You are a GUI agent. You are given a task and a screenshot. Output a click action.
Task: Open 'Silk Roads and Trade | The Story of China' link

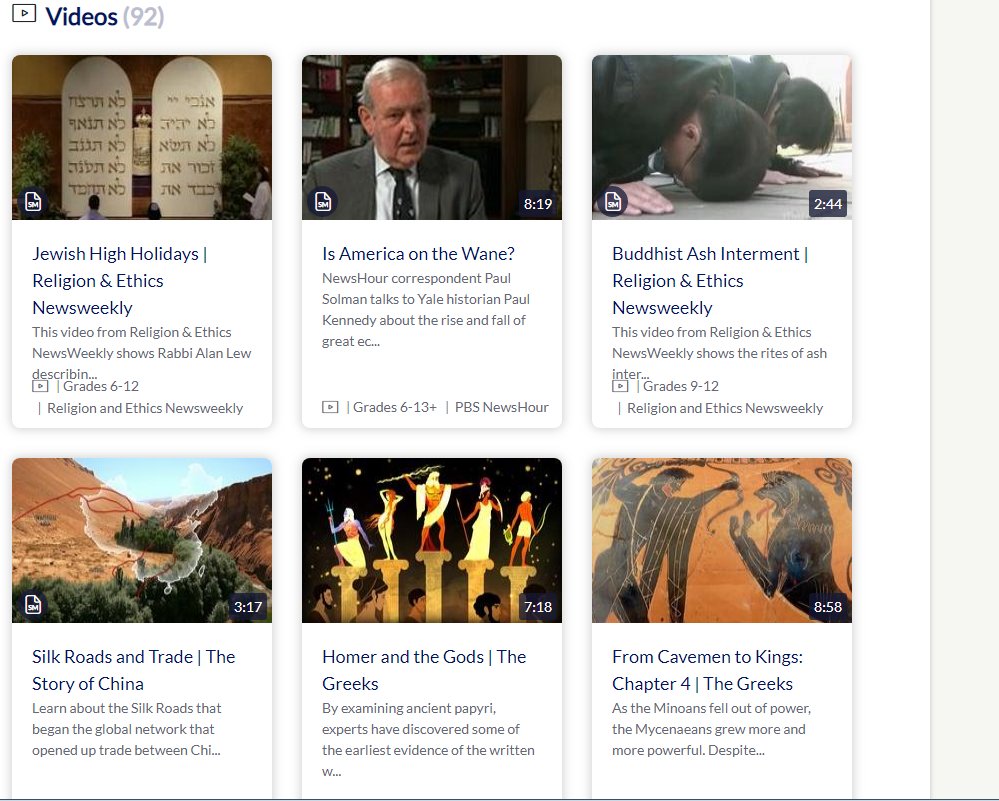[x=134, y=670]
